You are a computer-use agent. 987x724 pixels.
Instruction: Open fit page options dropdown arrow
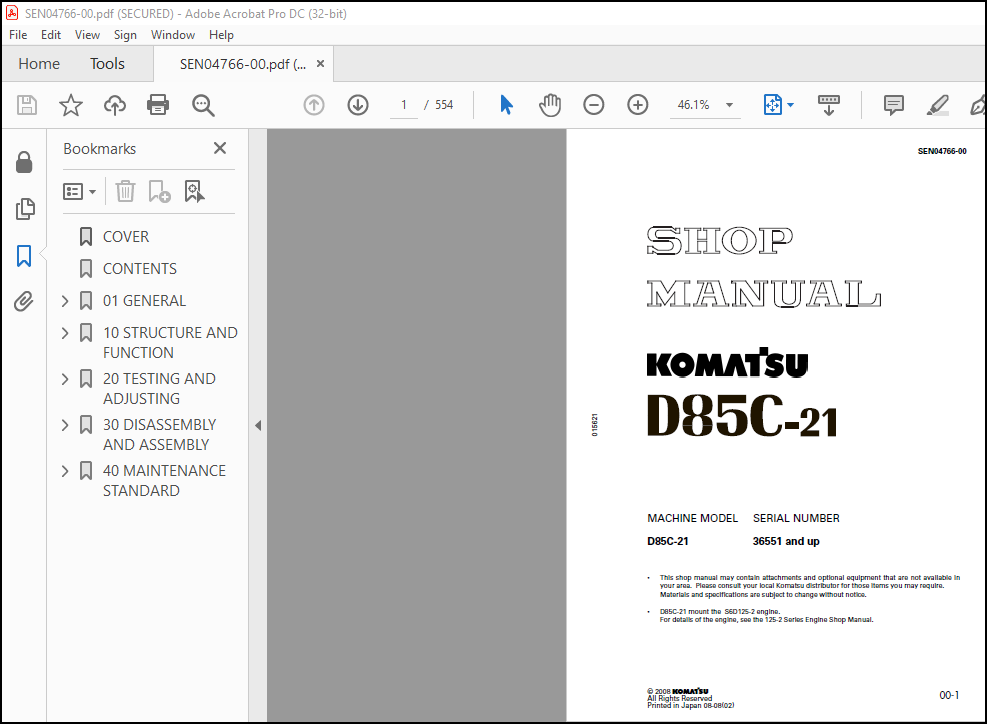pyautogui.click(x=791, y=105)
